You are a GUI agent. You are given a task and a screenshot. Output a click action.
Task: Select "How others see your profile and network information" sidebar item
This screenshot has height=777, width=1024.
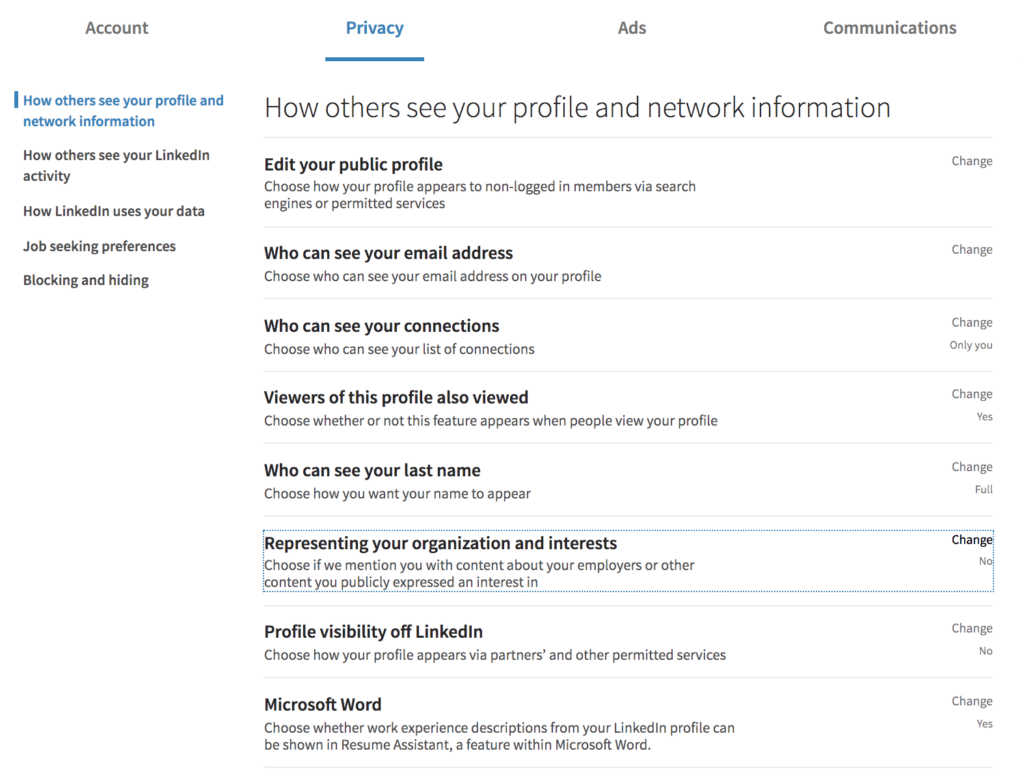[x=123, y=110]
